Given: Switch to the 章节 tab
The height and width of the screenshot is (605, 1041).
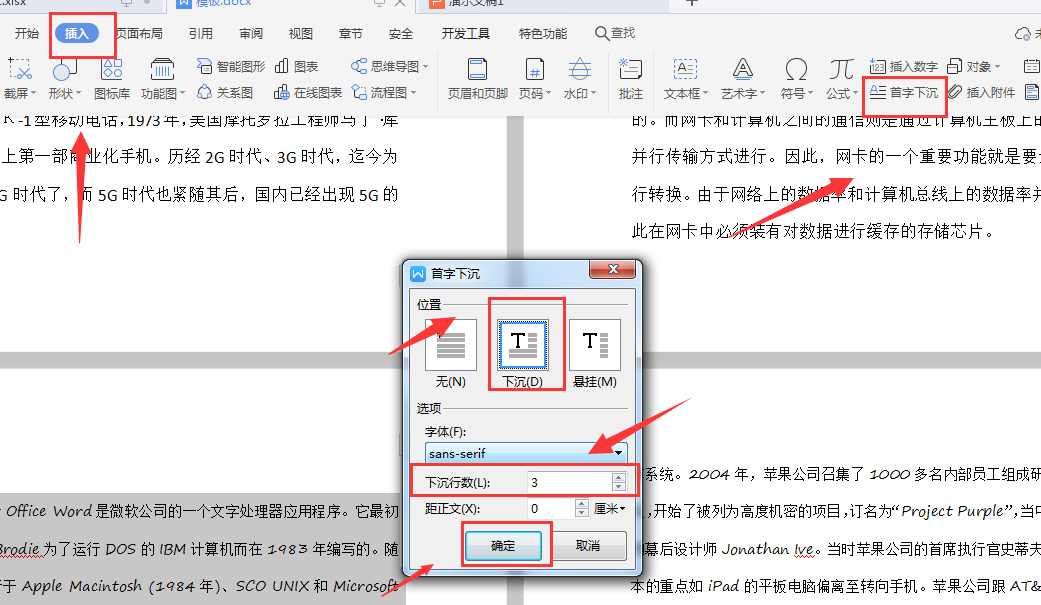Looking at the screenshot, I should point(351,33).
